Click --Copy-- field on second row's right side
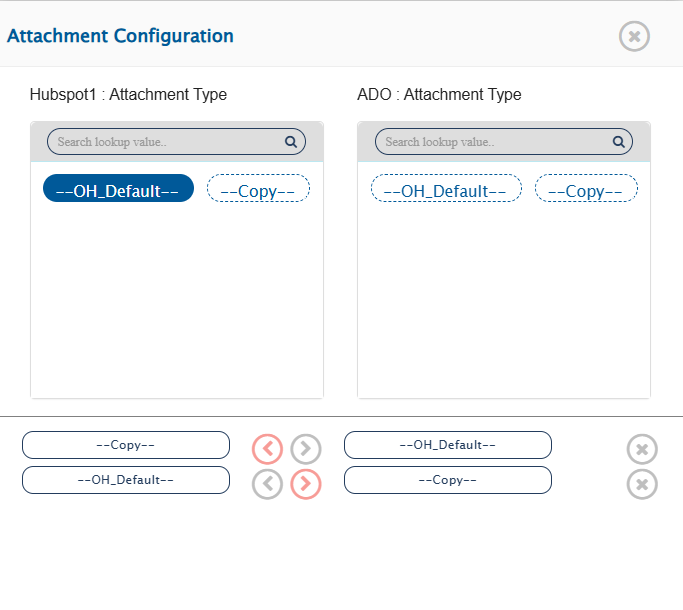The image size is (683, 610). click(448, 480)
